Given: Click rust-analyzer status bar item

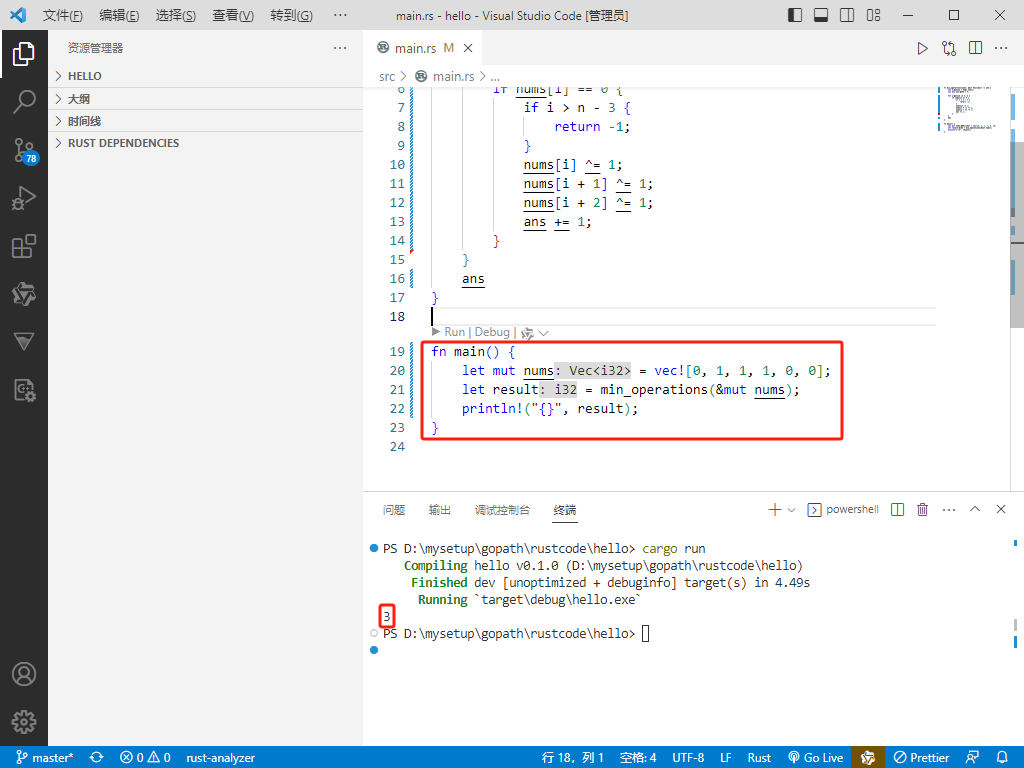Looking at the screenshot, I should click(x=221, y=758).
